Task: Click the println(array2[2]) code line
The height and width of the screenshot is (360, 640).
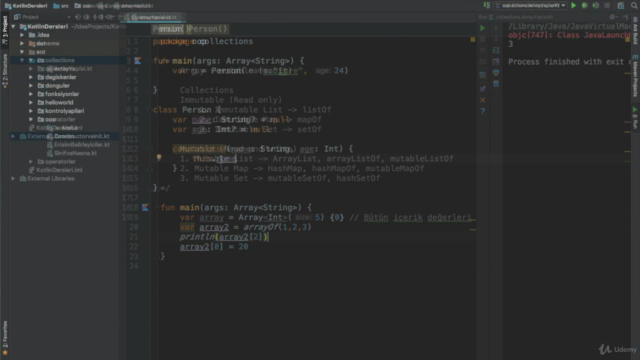Action: pos(224,237)
